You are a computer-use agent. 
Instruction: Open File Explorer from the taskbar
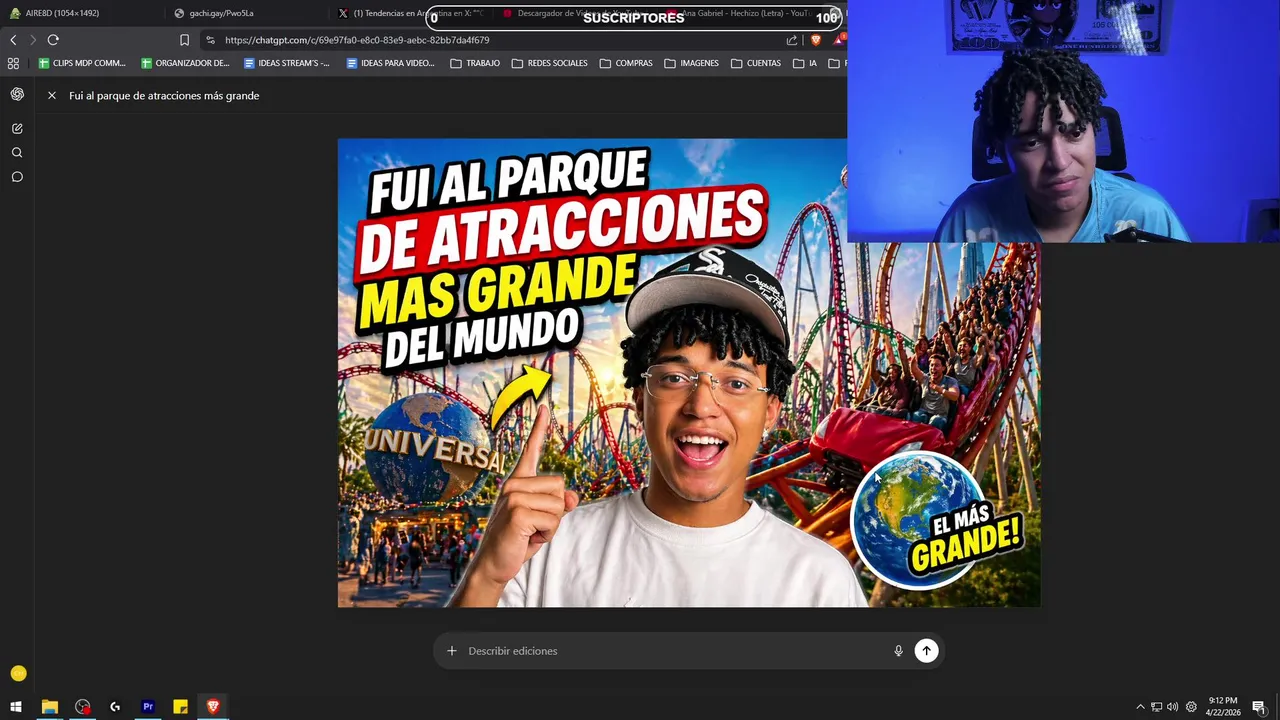point(49,707)
